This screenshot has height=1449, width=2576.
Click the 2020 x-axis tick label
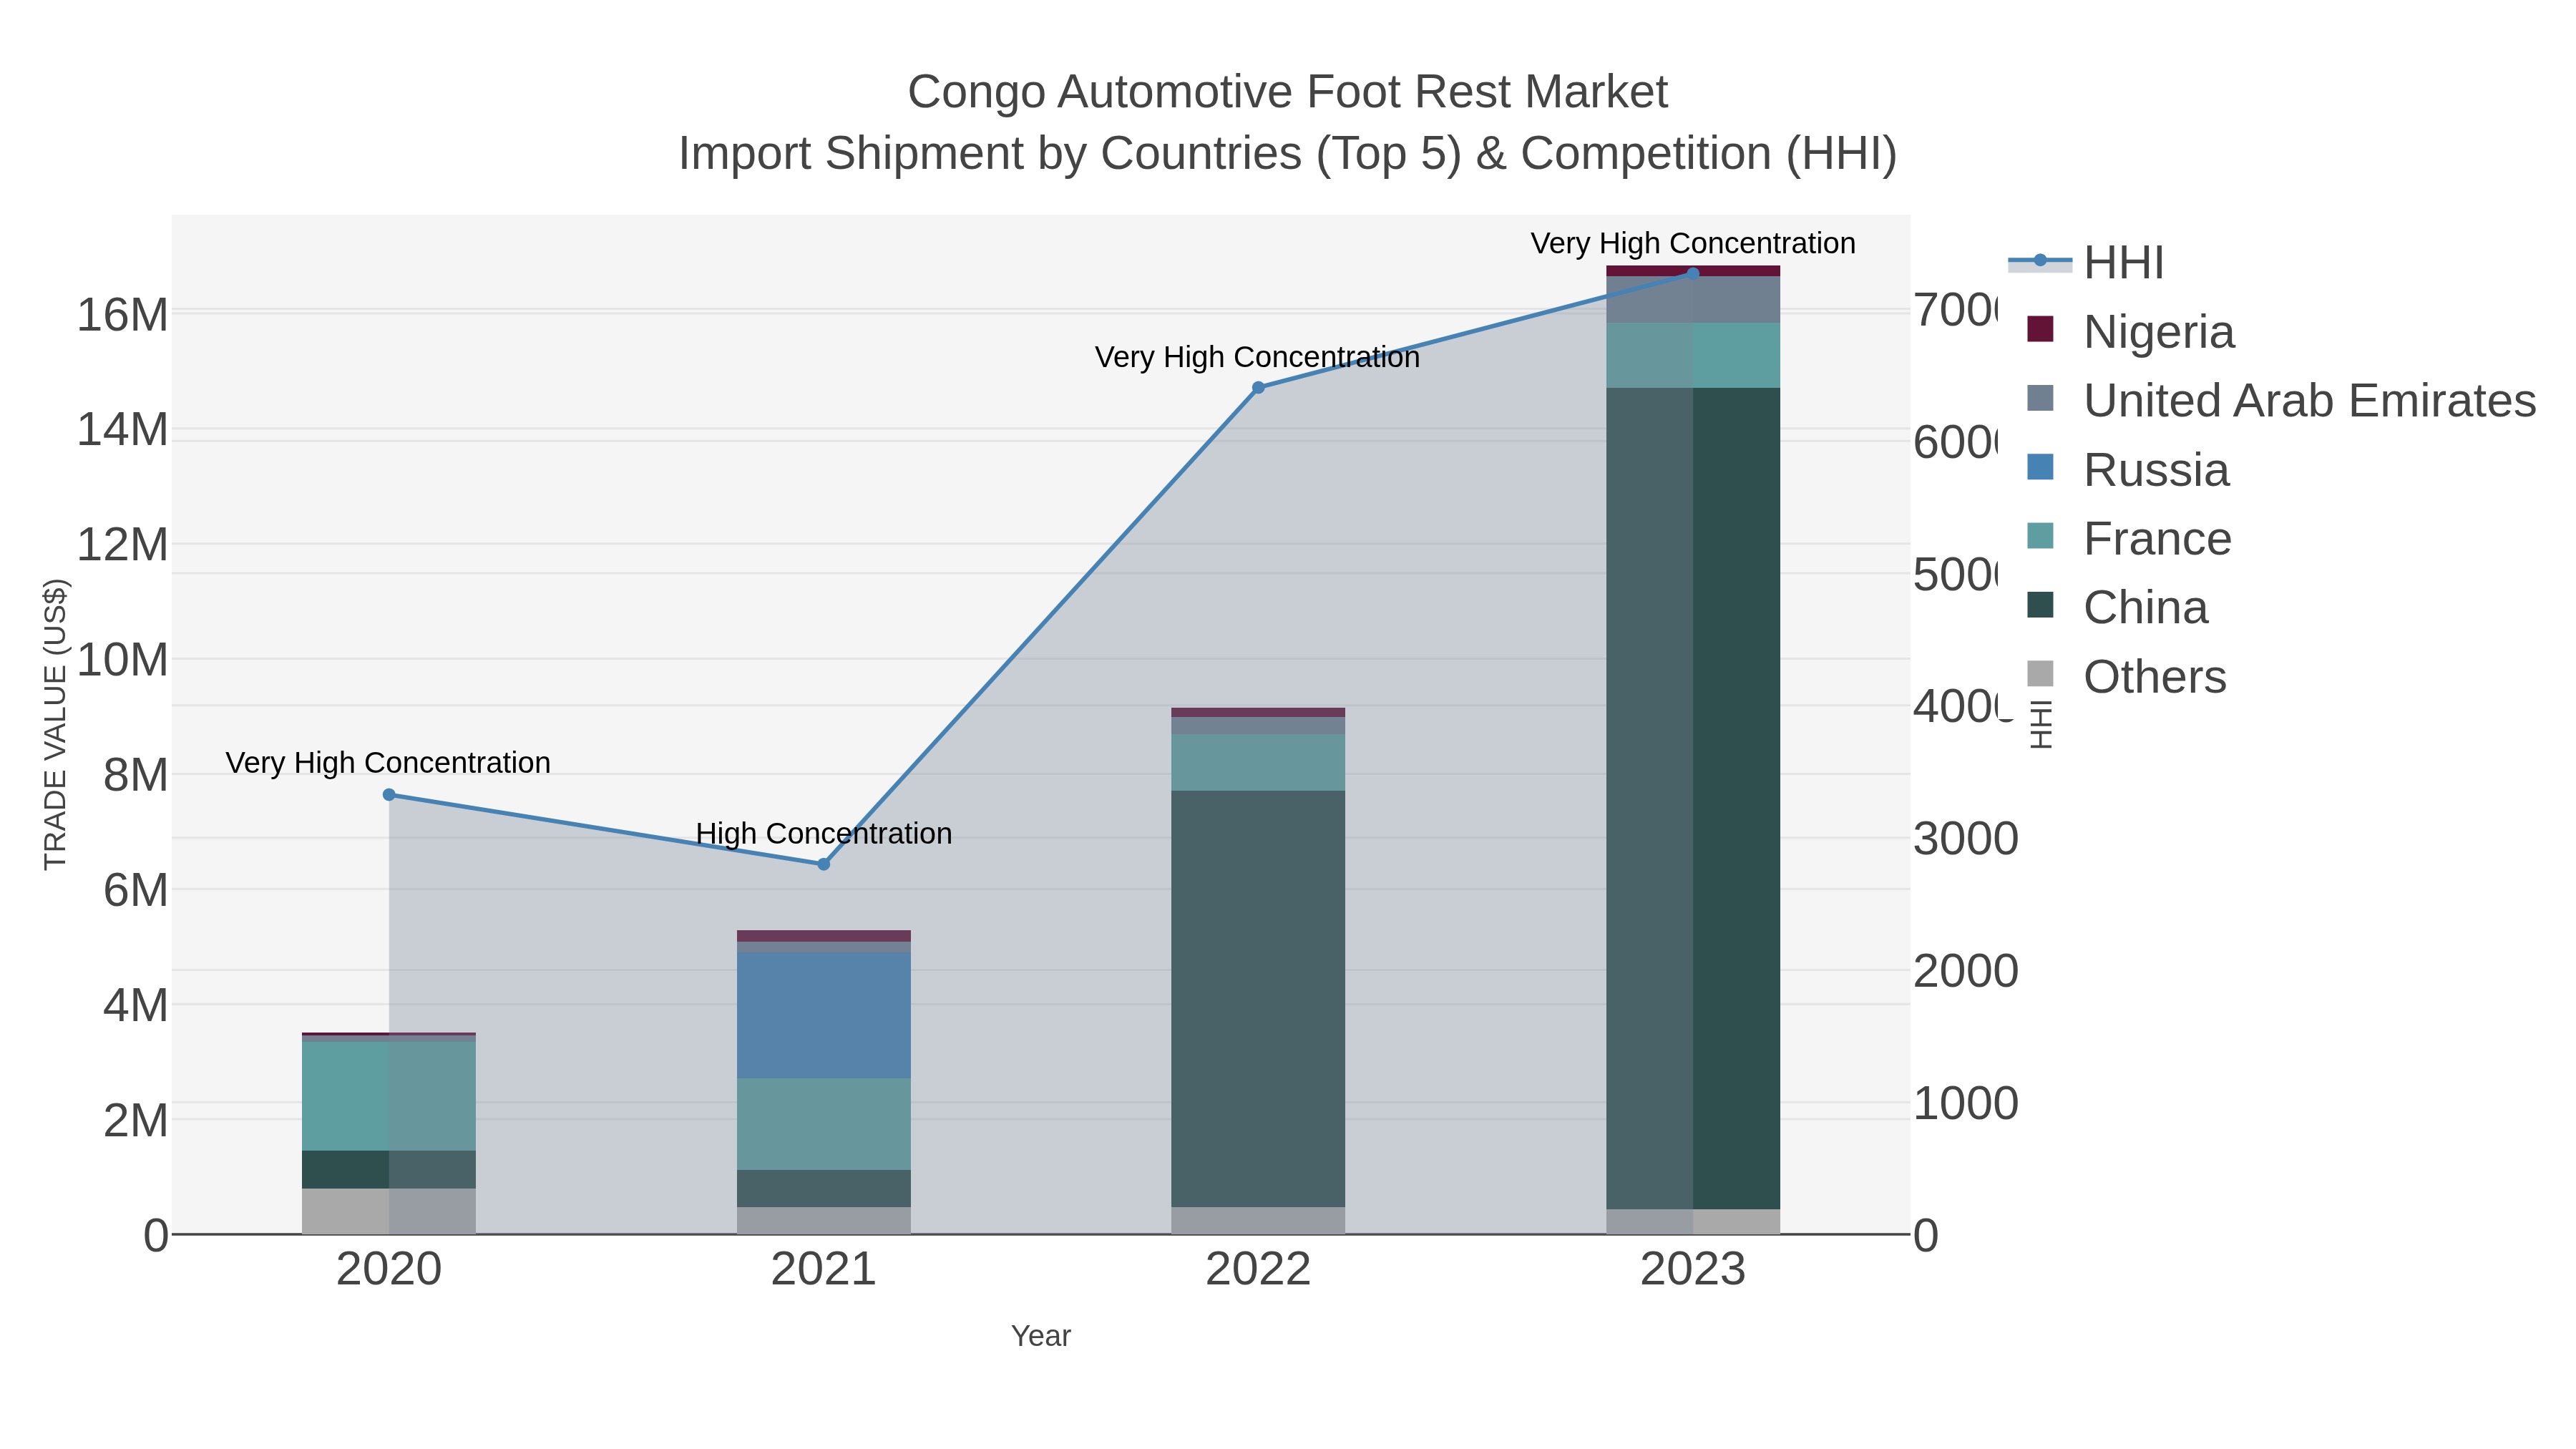[x=389, y=1270]
